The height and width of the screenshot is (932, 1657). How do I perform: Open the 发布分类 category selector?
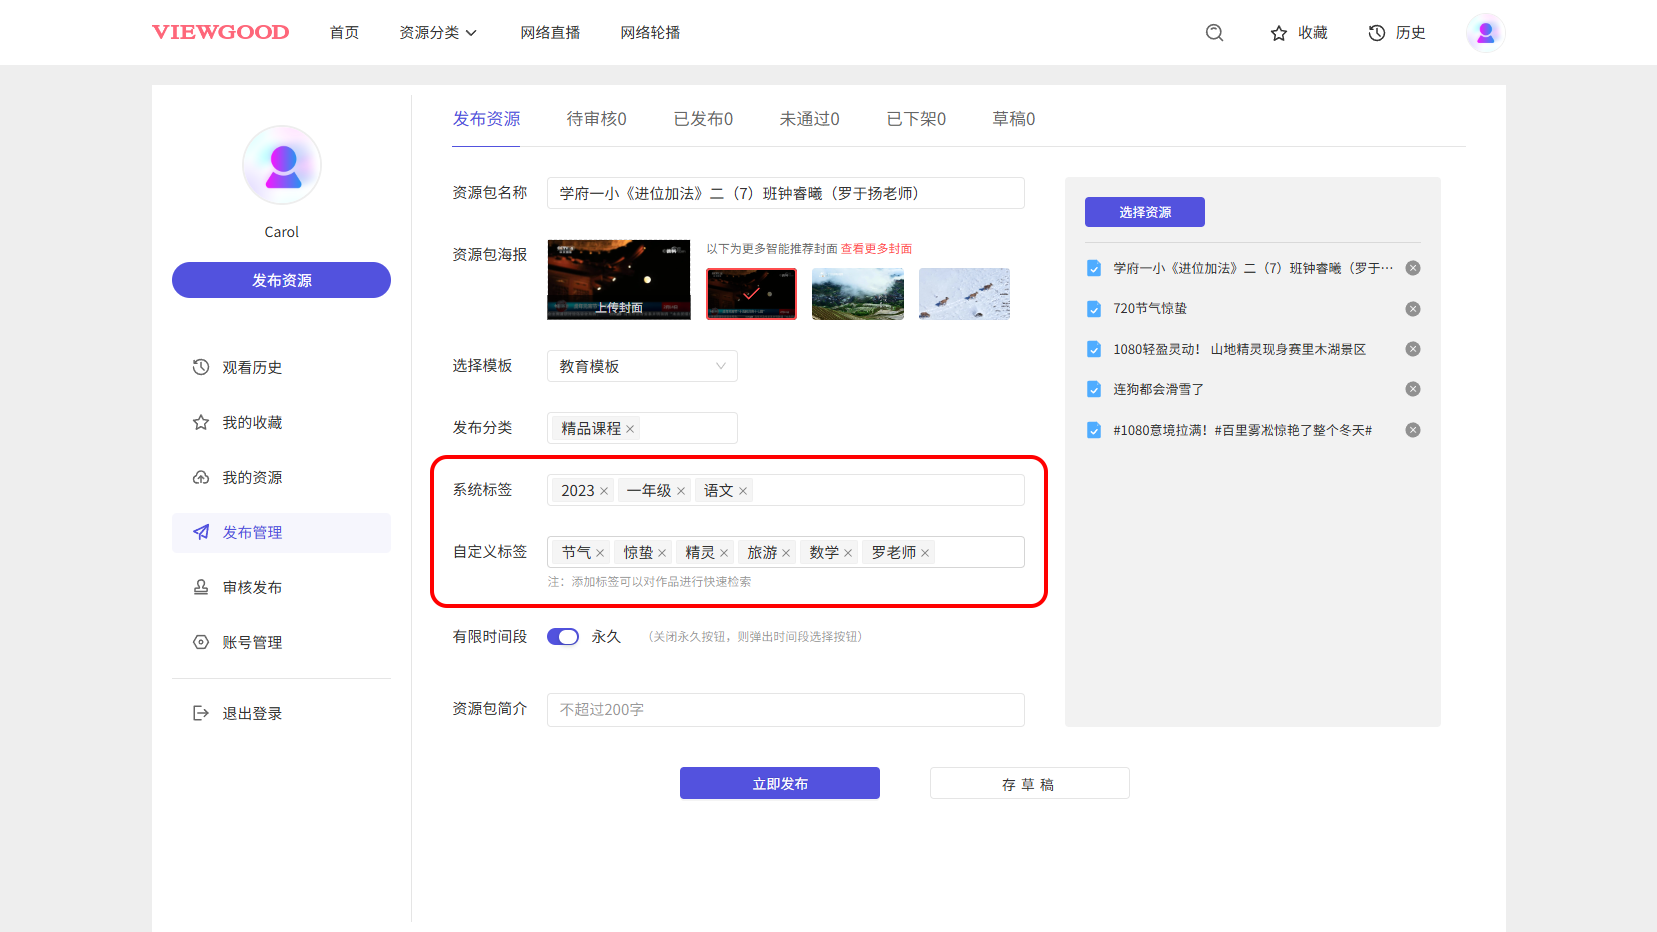click(642, 428)
